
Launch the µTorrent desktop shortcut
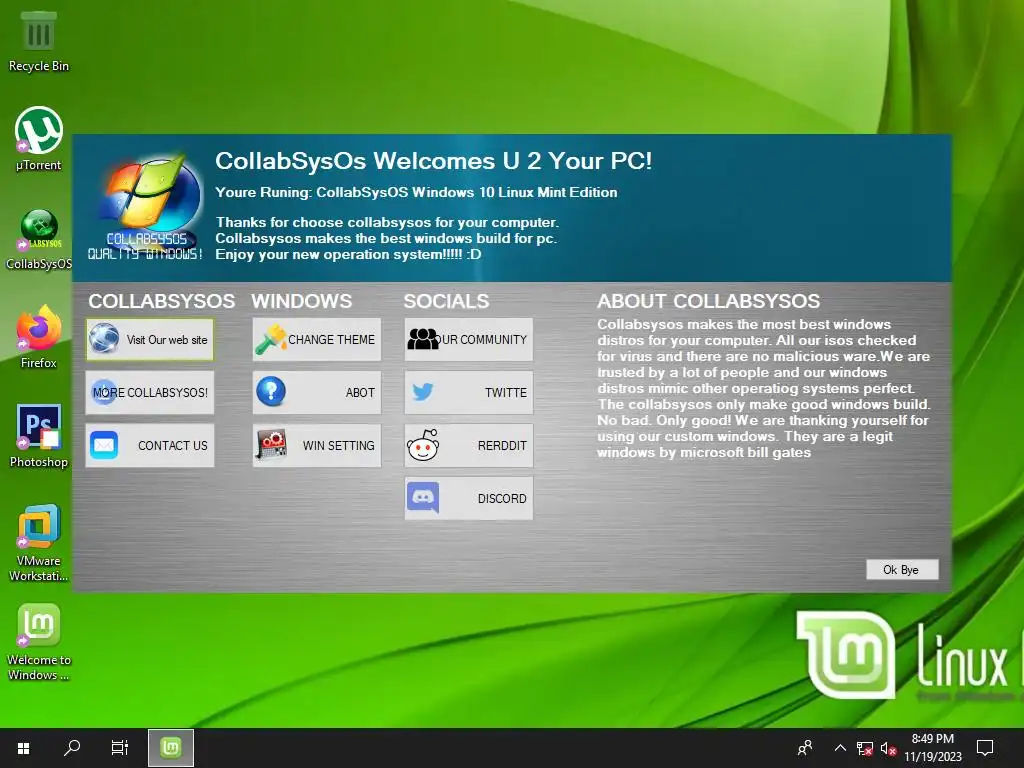pyautogui.click(x=39, y=138)
